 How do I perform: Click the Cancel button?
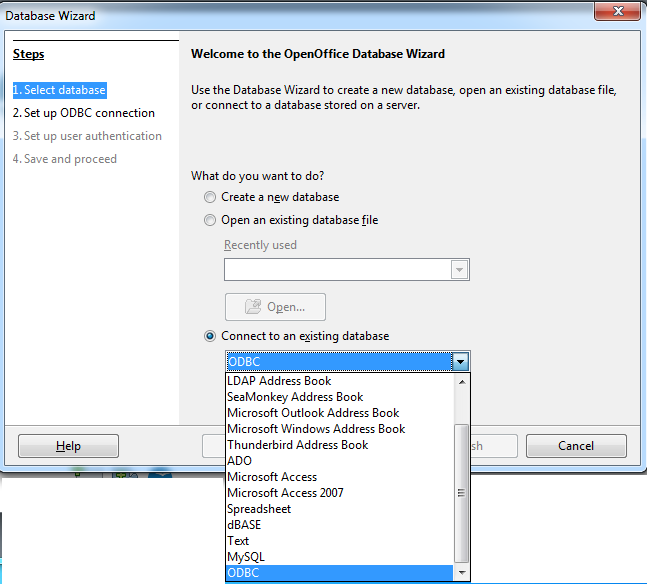[x=576, y=446]
